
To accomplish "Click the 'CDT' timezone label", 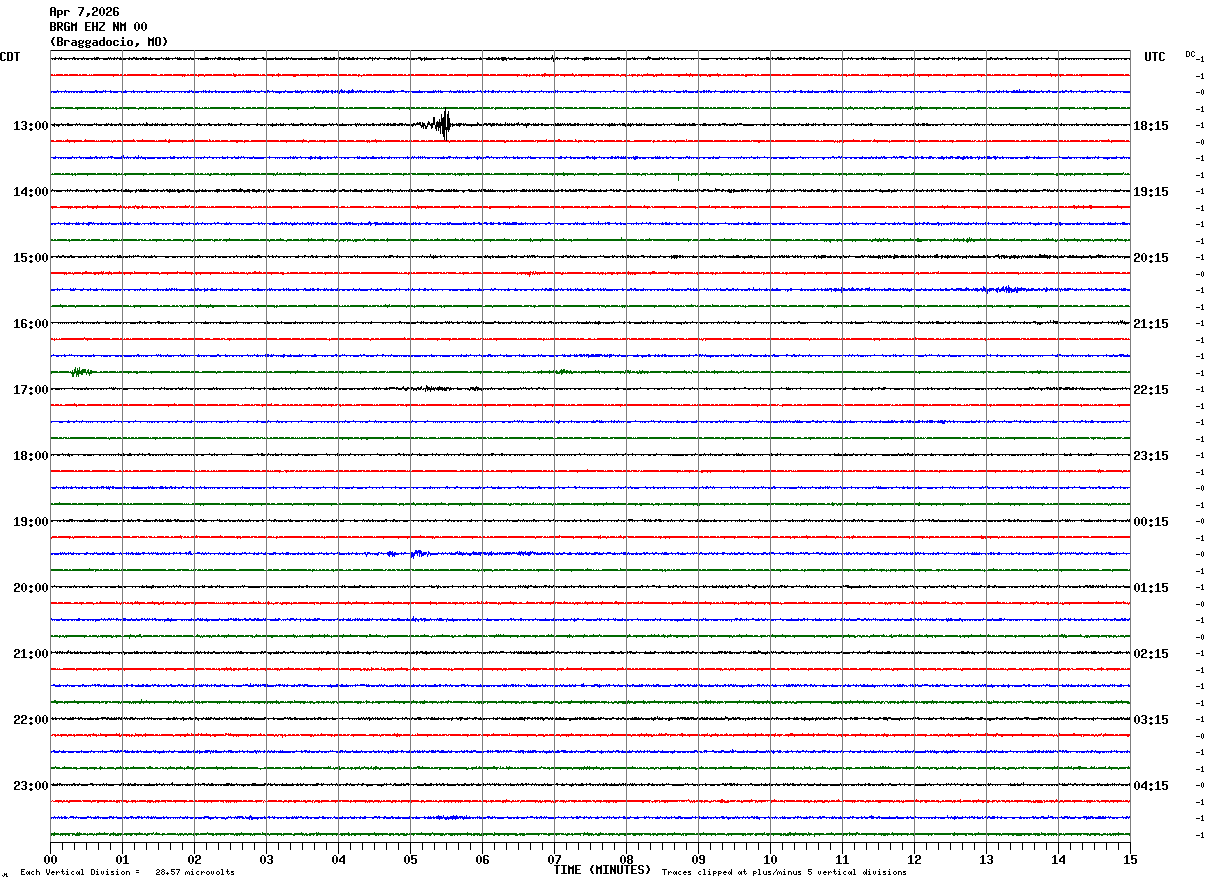I will 10,57.
